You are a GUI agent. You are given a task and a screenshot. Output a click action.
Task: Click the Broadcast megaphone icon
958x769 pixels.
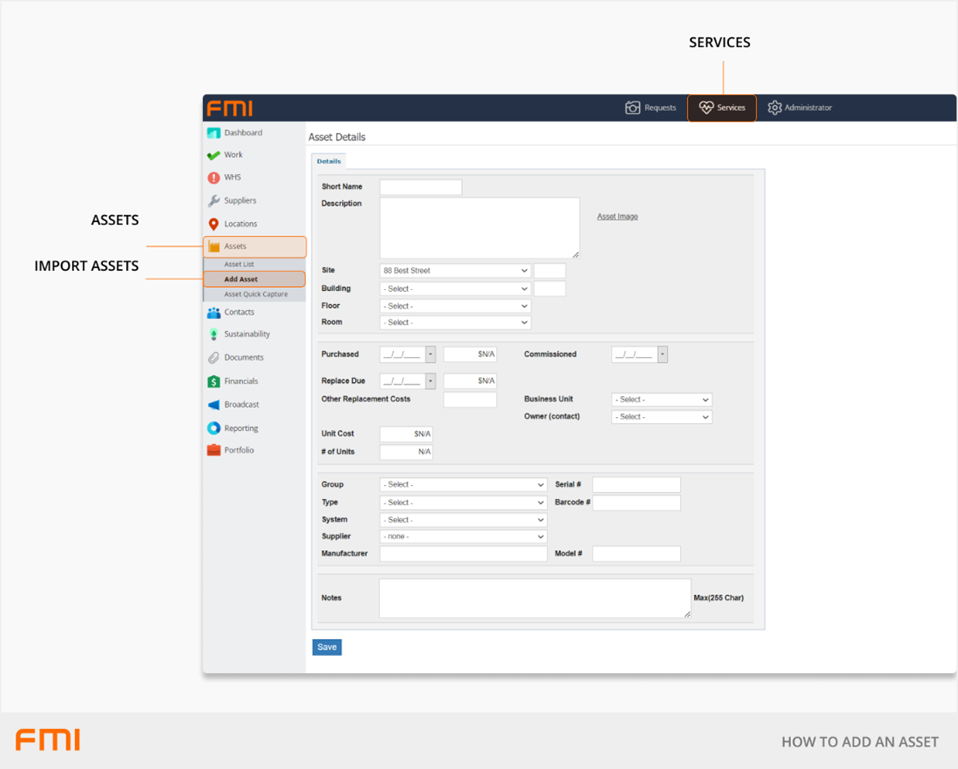[x=213, y=405]
